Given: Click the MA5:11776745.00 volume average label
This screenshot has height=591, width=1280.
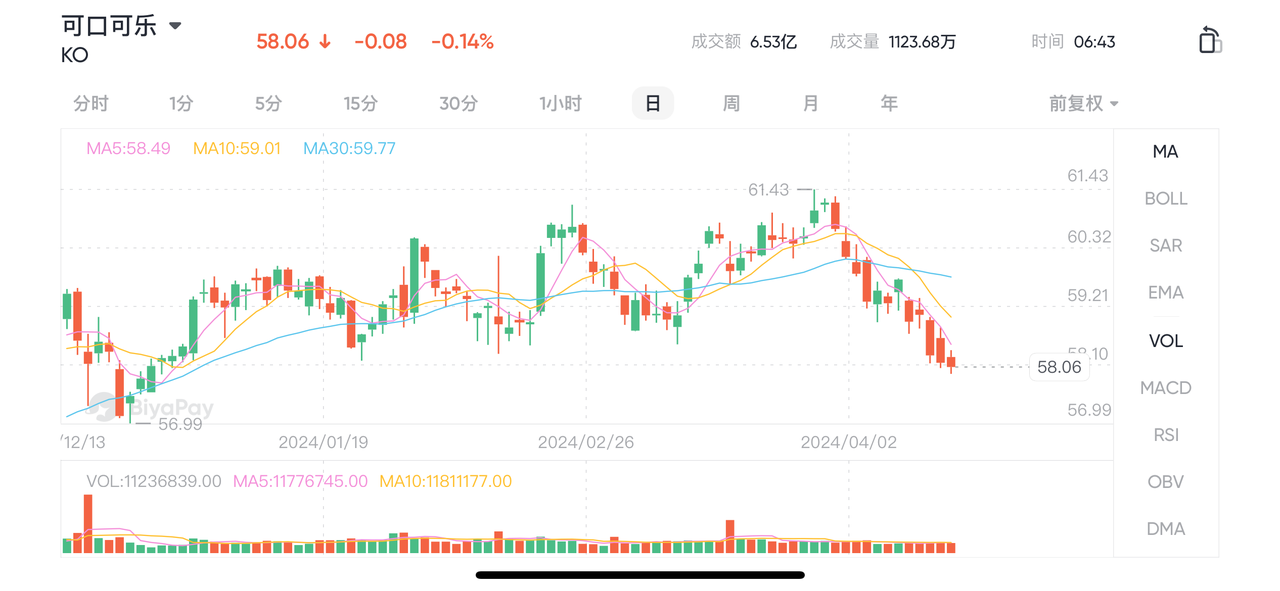Looking at the screenshot, I should point(300,481).
